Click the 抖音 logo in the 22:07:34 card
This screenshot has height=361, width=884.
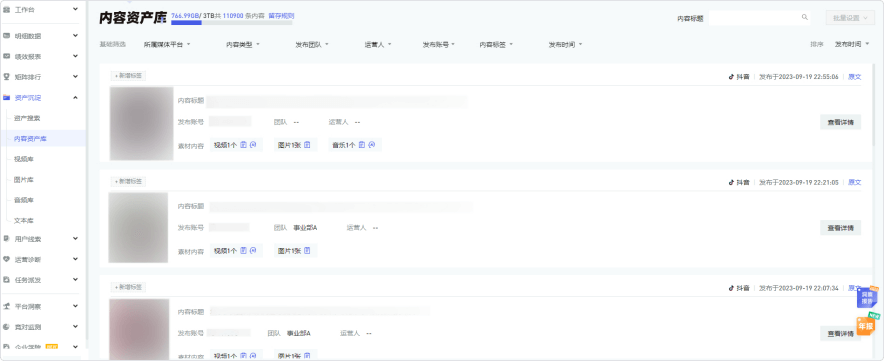pos(731,288)
